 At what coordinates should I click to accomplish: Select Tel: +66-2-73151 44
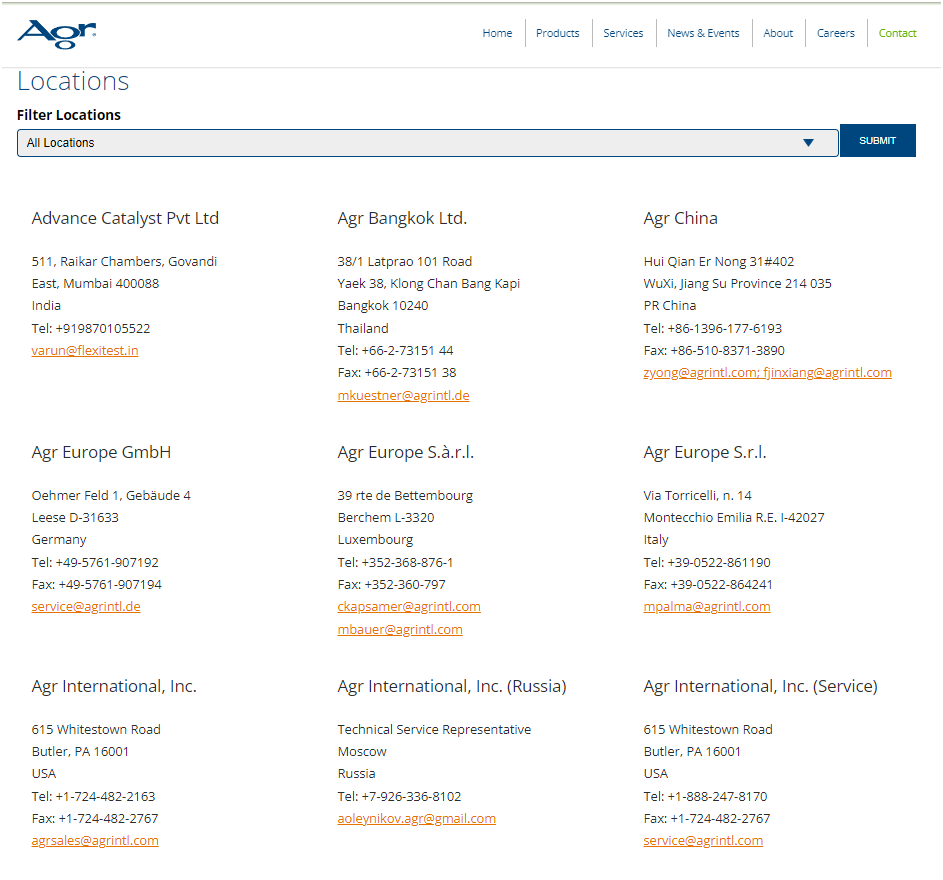[x=395, y=351]
